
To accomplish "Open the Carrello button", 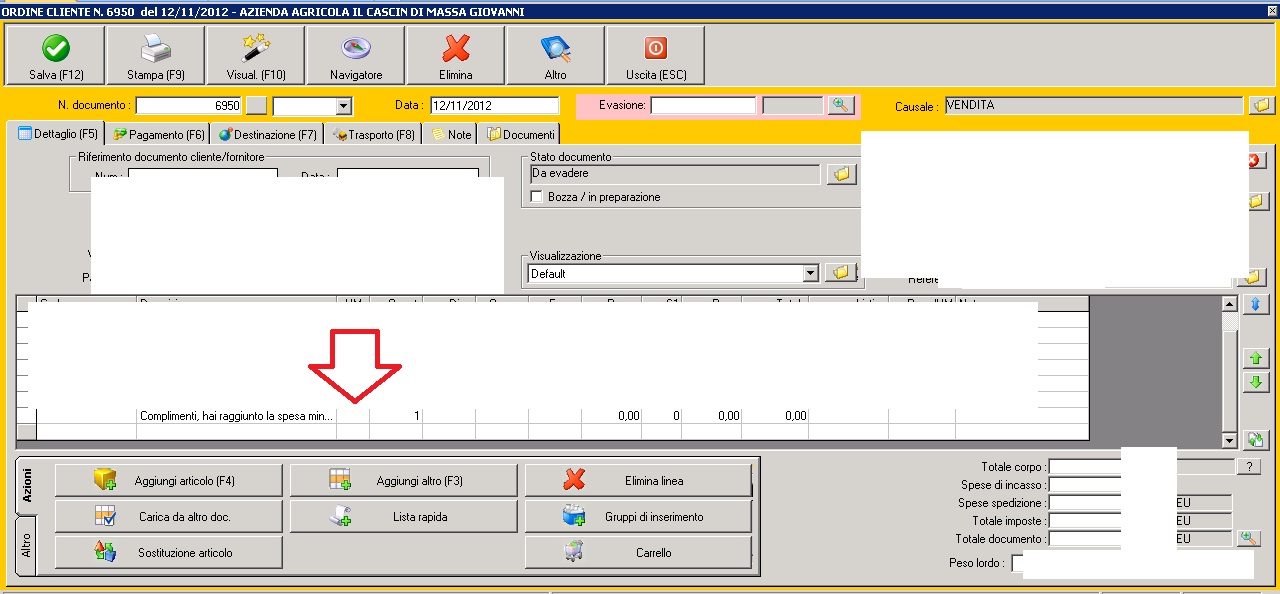I will pos(638,553).
